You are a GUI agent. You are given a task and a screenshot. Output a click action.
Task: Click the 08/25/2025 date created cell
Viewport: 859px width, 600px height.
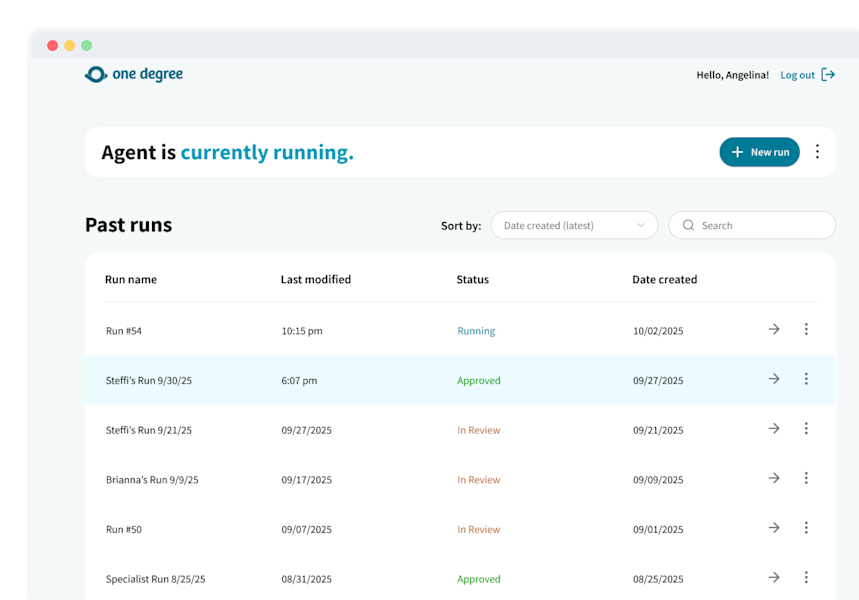(658, 579)
